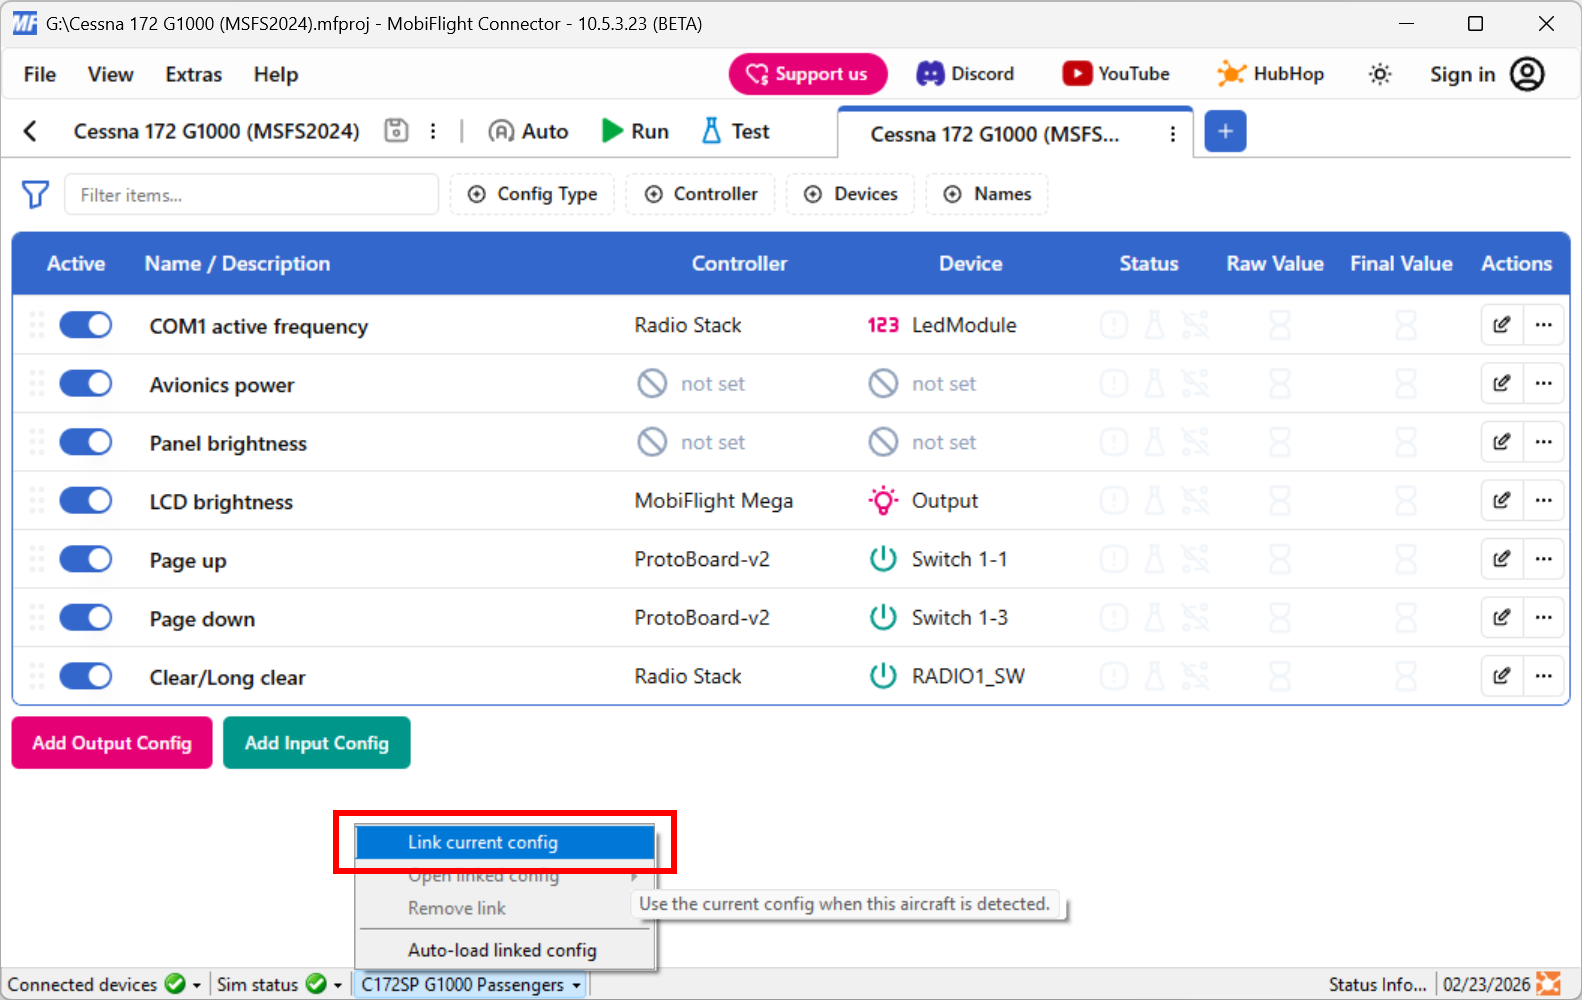1582x1000 pixels.
Task: Click the Test flask icon
Action: pos(712,131)
